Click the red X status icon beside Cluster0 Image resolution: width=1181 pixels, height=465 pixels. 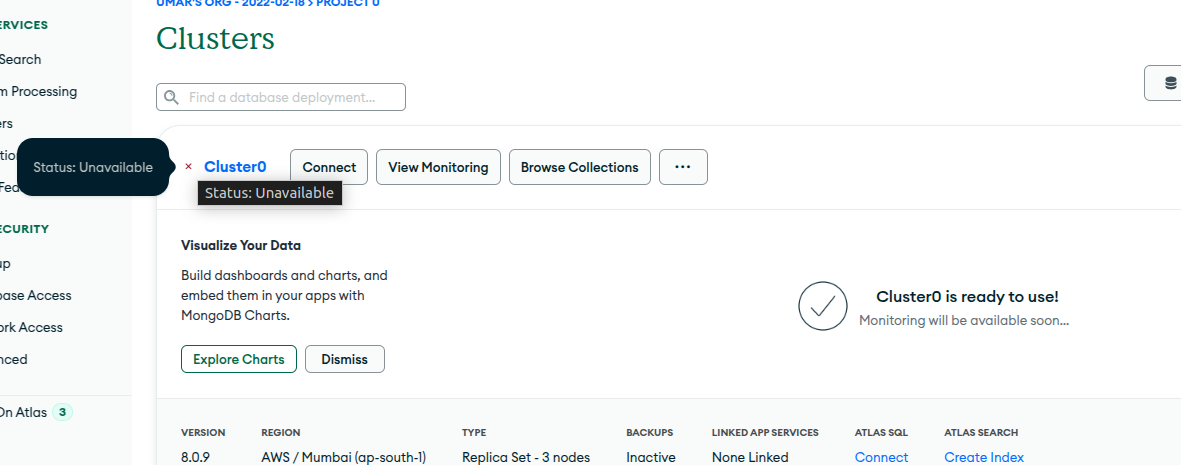click(188, 167)
